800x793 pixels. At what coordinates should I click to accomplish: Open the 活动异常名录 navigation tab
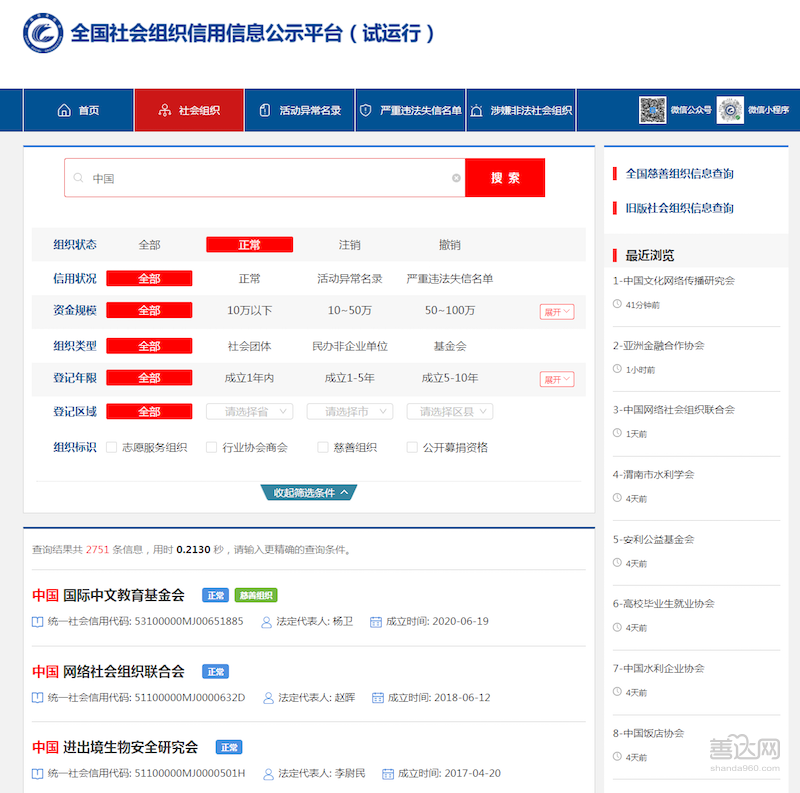[x=299, y=111]
